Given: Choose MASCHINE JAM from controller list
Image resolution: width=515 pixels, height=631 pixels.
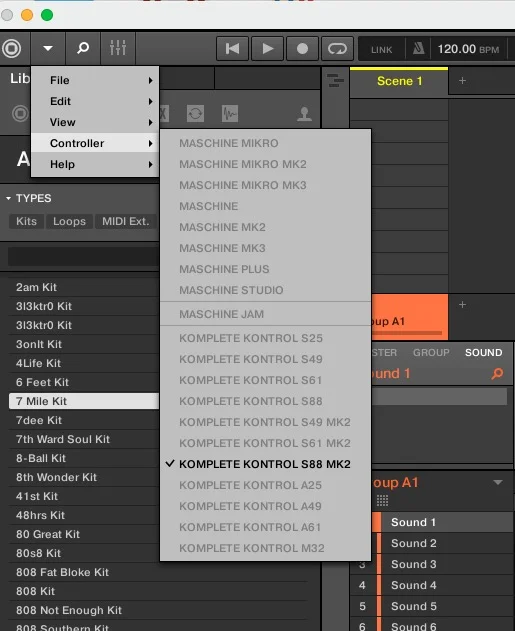Looking at the screenshot, I should click(x=266, y=314).
